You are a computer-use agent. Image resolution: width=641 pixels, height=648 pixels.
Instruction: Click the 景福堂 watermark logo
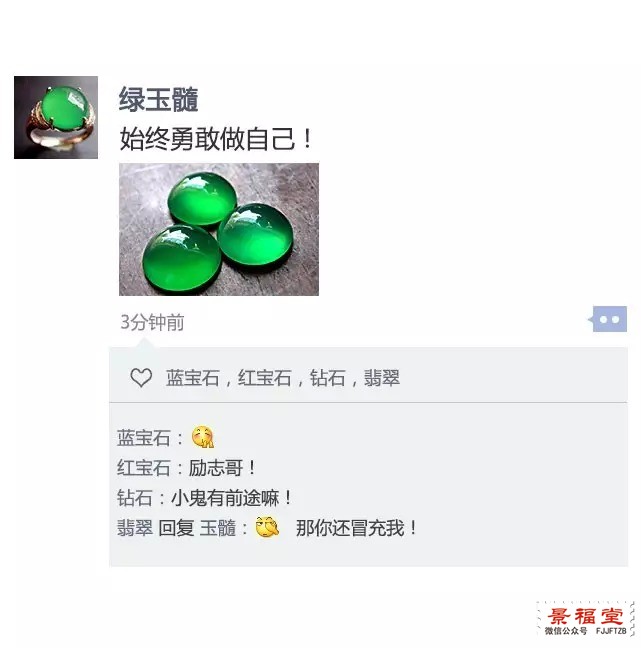pyautogui.click(x=586, y=619)
